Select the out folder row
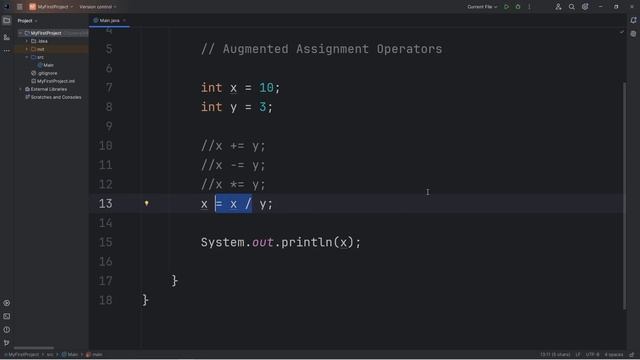Screen dimensions: 640x360 click(51, 49)
